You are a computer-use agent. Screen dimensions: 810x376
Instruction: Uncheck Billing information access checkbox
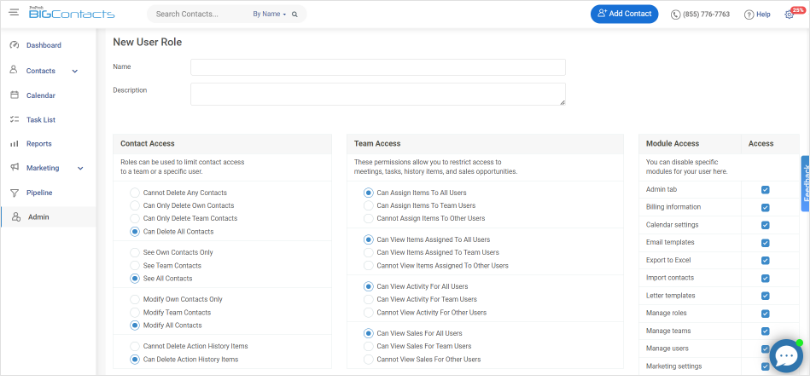coord(765,208)
